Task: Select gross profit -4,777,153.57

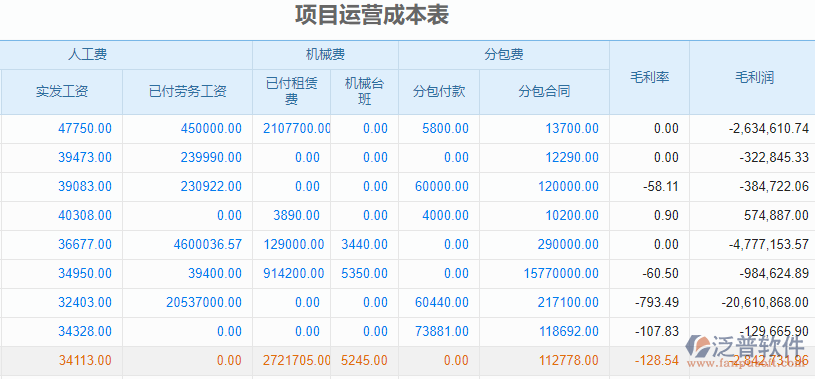Action: [769, 244]
